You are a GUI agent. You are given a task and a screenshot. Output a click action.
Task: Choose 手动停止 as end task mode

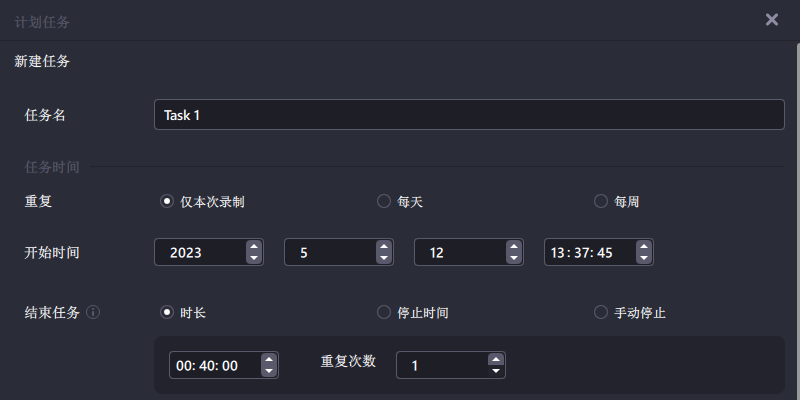(630, 312)
